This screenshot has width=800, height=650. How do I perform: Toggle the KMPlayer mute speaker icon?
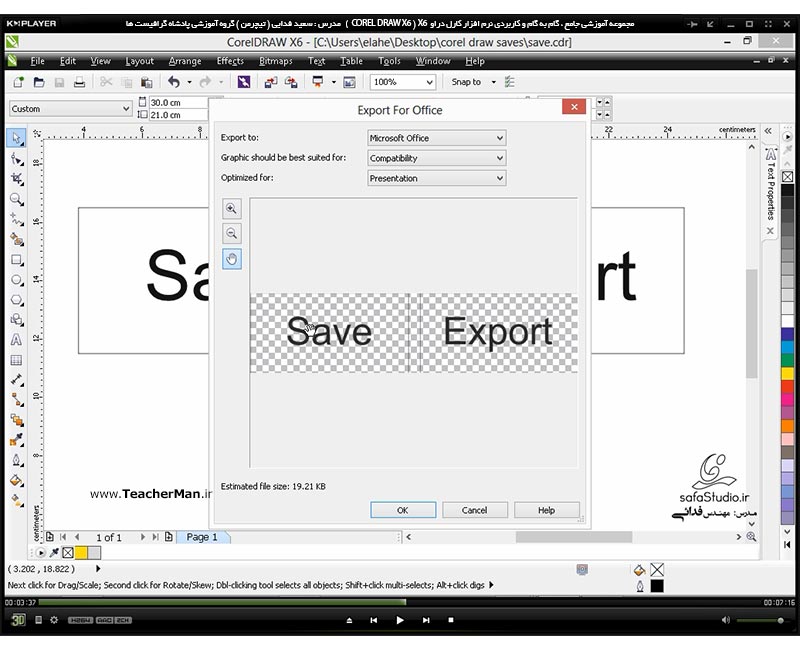coord(726,620)
